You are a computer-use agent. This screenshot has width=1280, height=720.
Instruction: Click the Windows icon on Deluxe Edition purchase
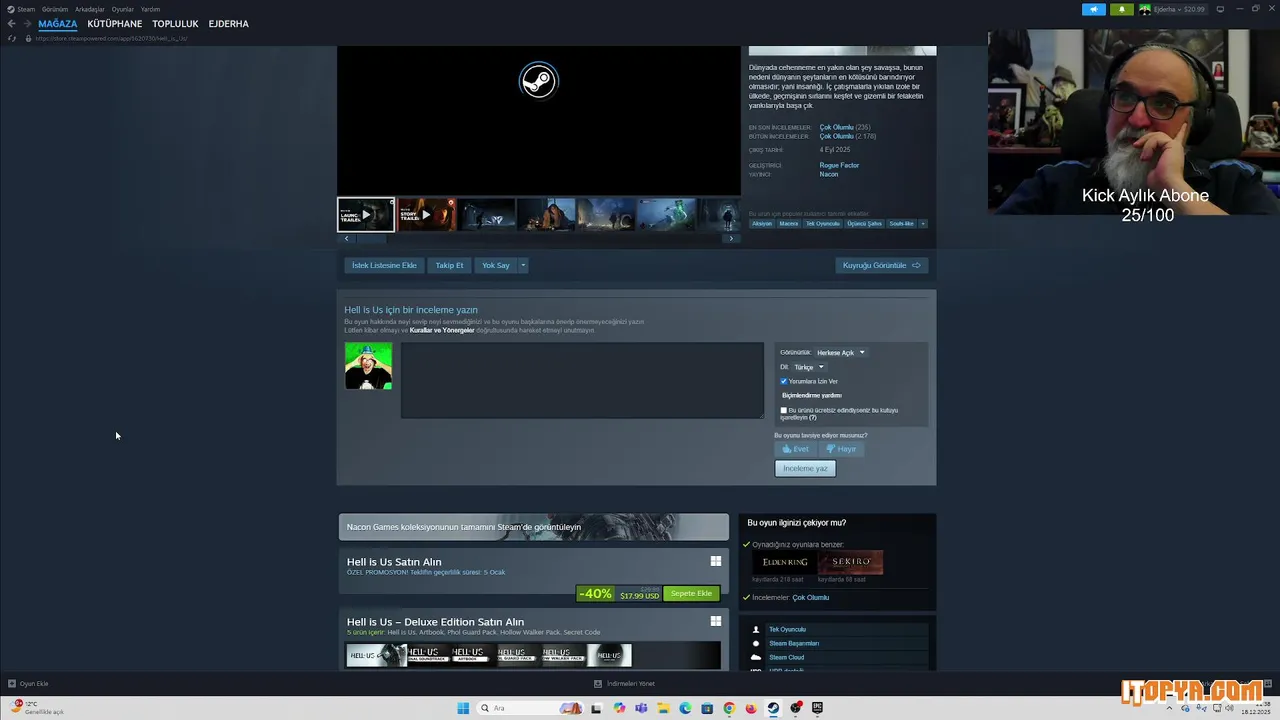716,621
